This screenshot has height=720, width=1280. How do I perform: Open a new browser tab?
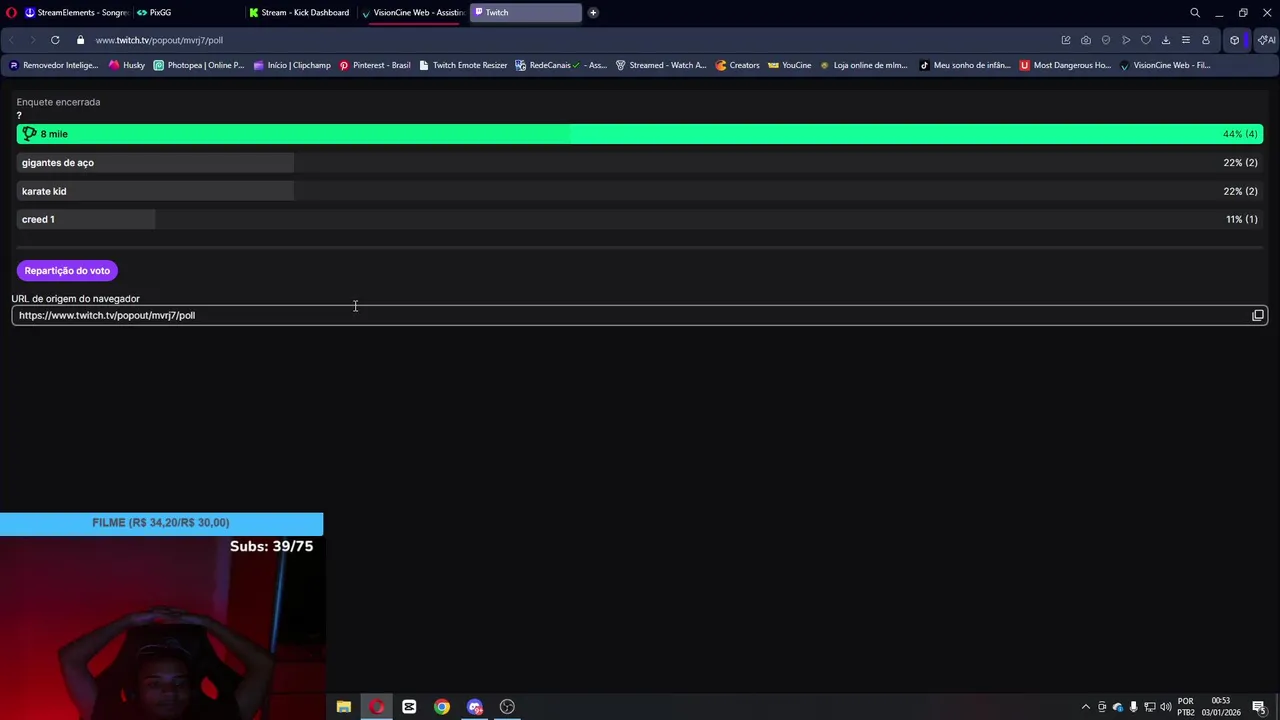pos(593,12)
